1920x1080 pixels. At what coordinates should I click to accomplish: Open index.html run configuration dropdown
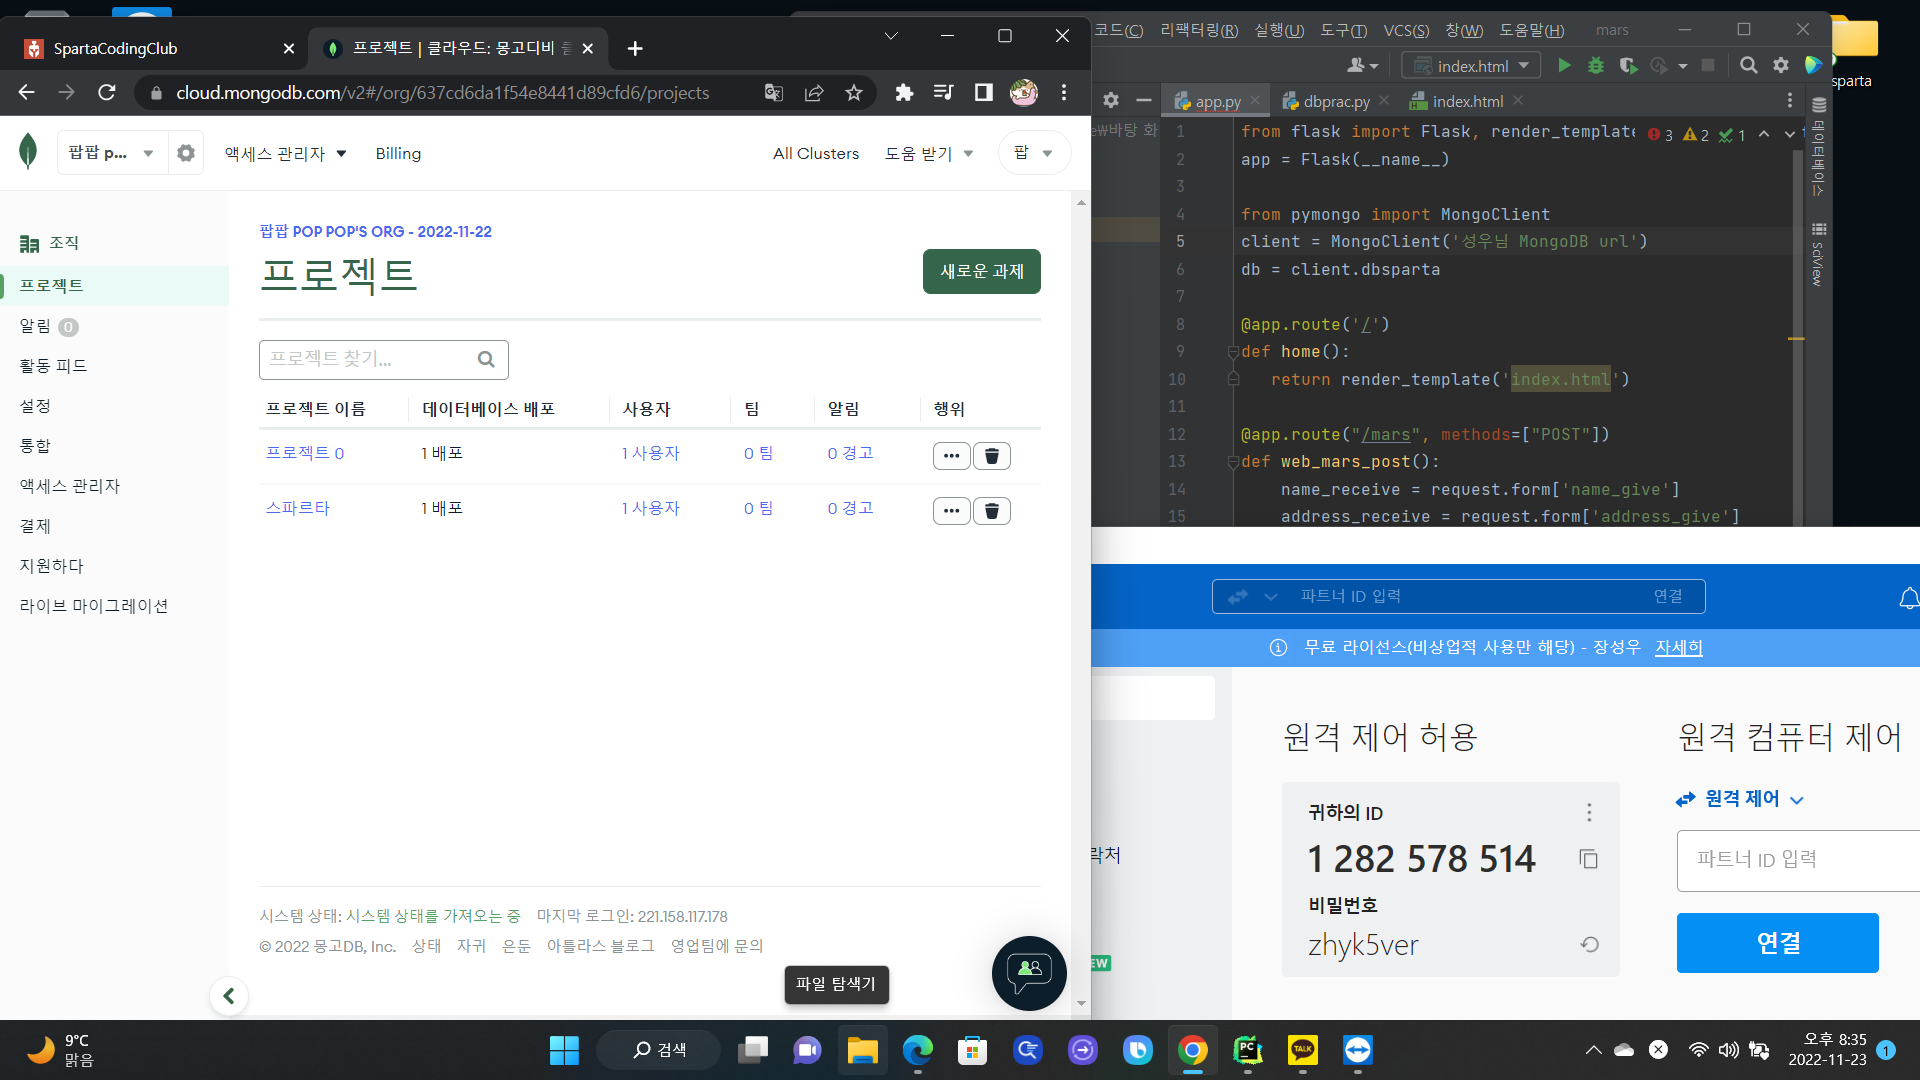pyautogui.click(x=1472, y=66)
